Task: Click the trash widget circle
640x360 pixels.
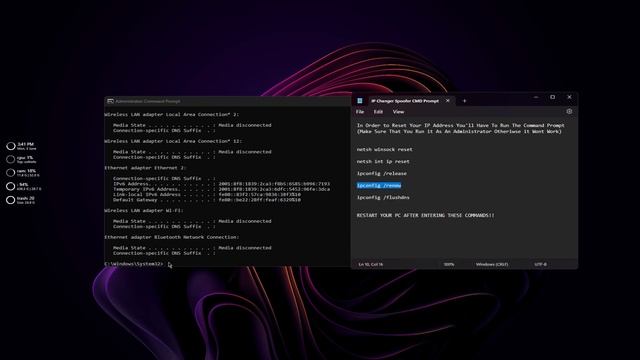Action: click(11, 200)
